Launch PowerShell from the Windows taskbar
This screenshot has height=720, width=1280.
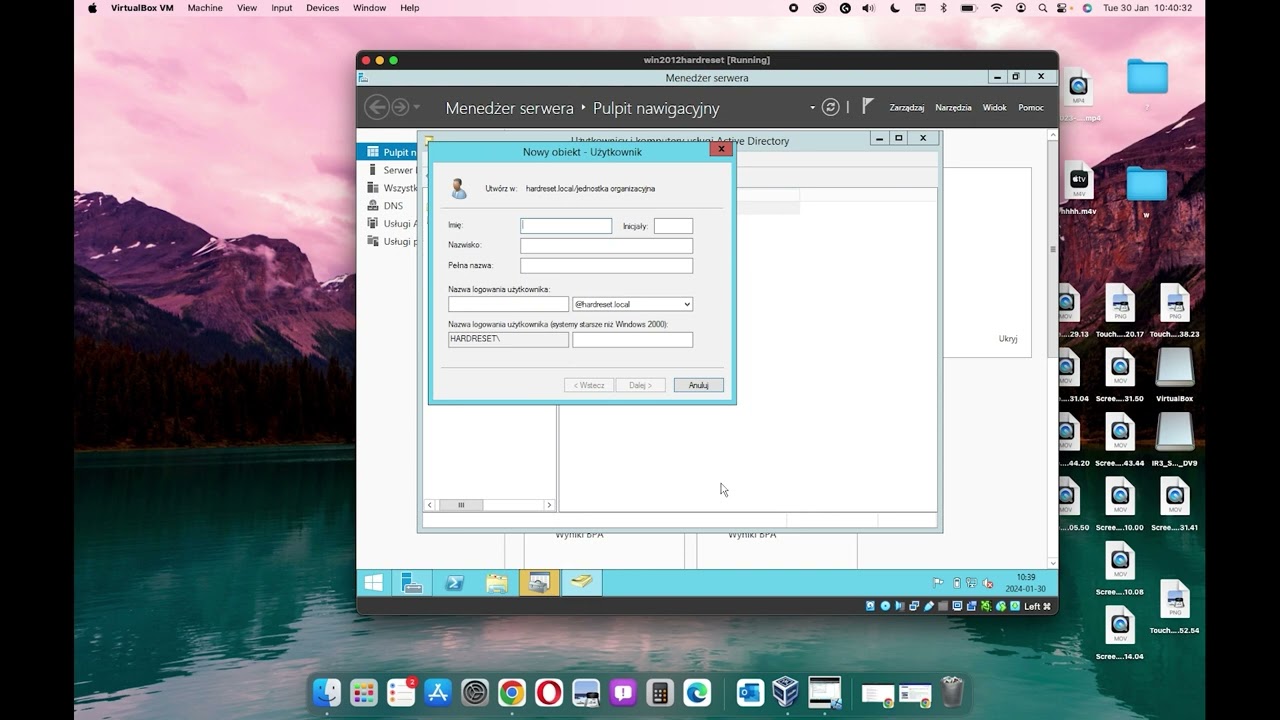click(x=454, y=583)
